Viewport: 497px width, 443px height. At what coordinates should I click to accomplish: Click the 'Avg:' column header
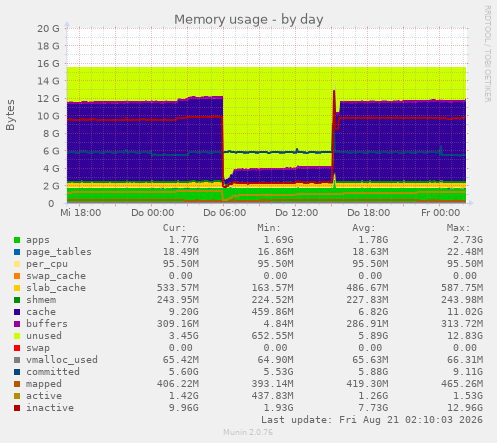tap(364, 228)
